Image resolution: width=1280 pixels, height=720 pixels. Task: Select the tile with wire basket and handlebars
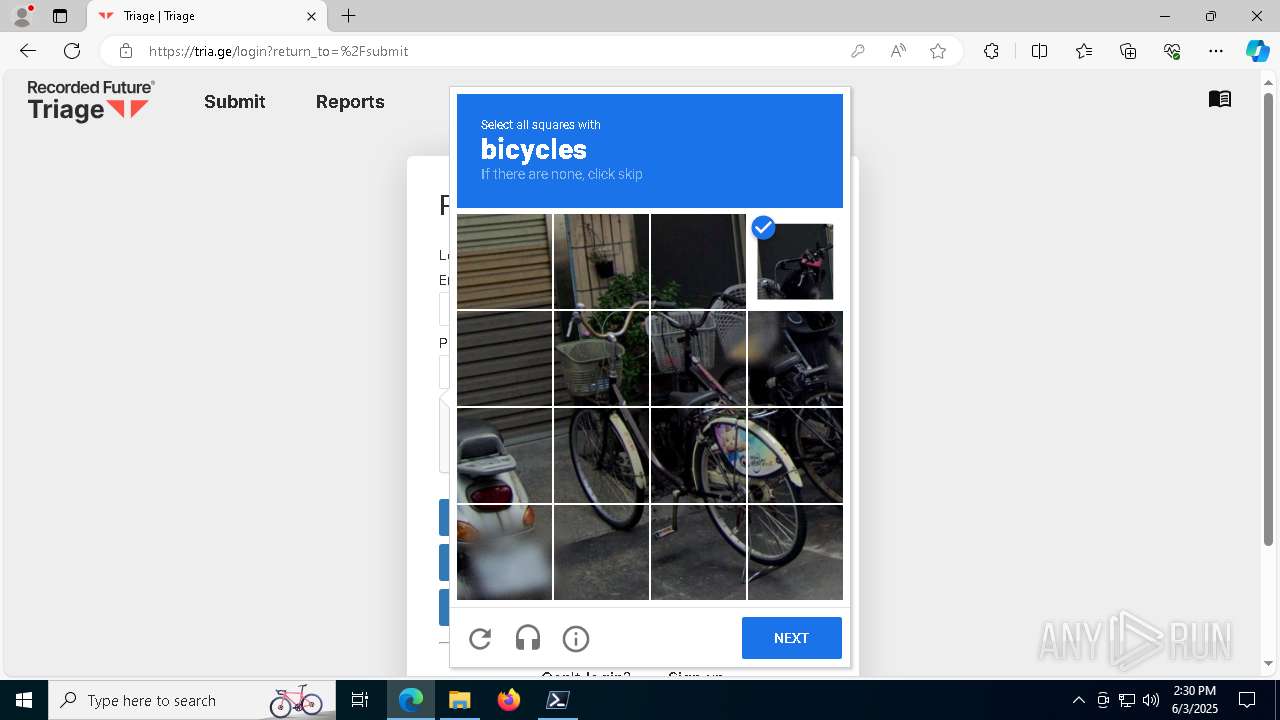tap(698, 358)
